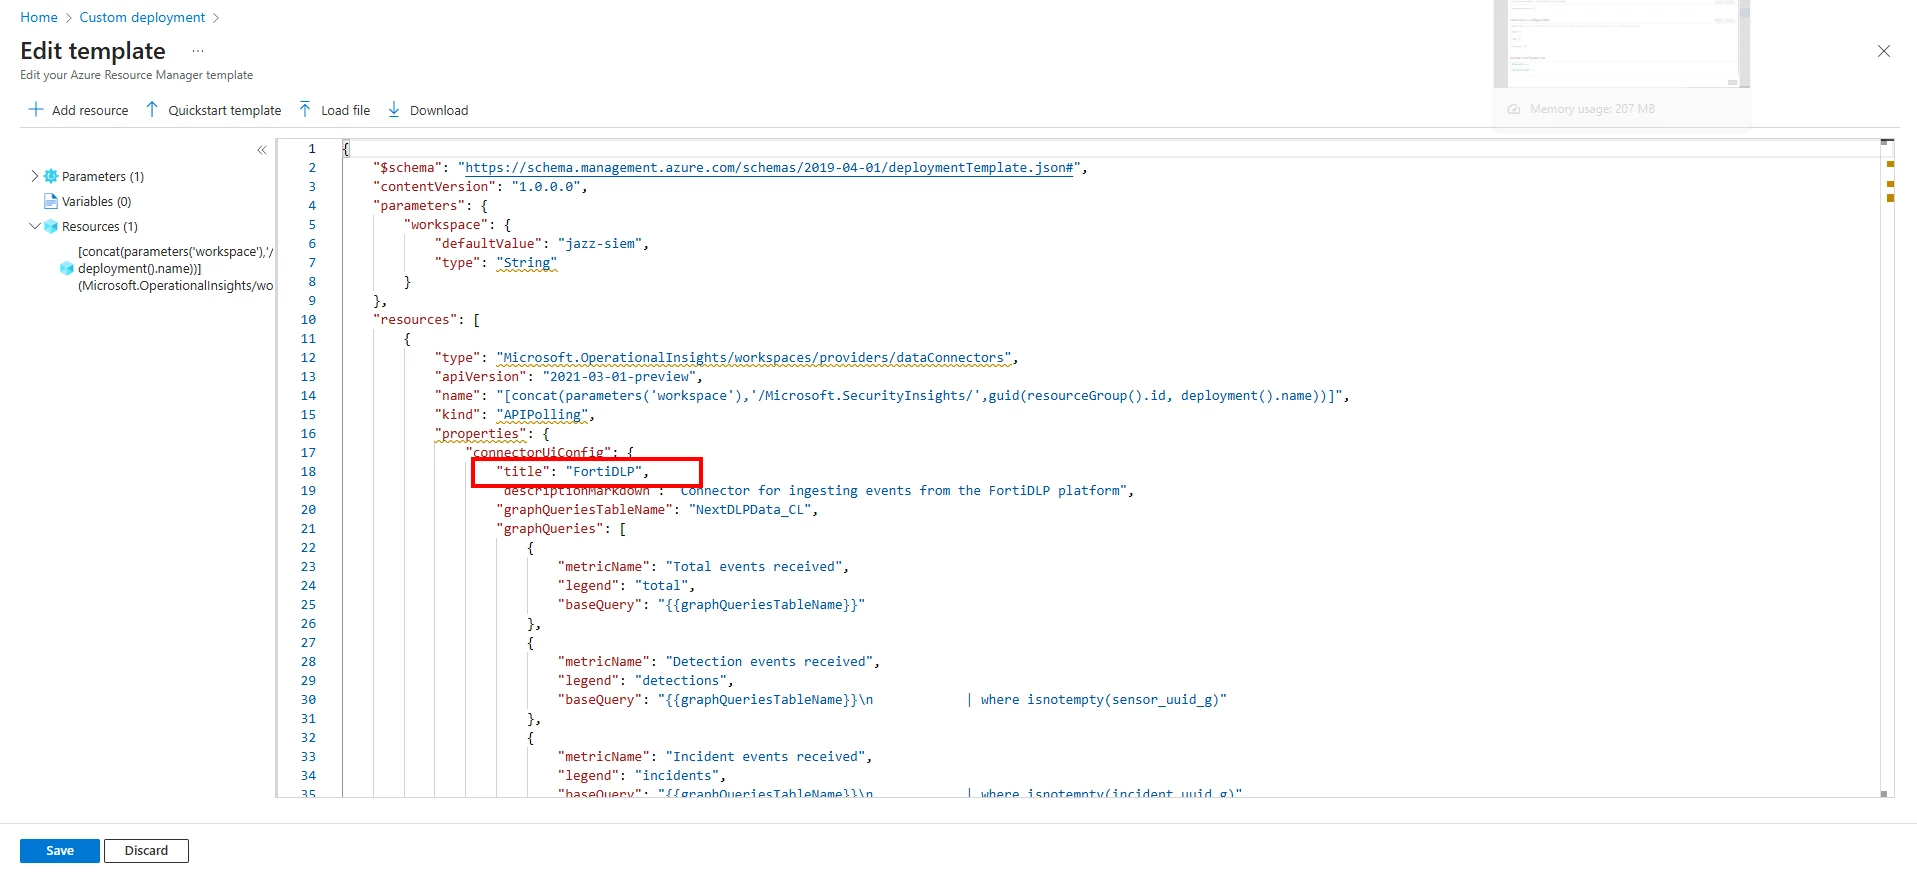The image size is (1917, 876).
Task: Click the Download label
Action: point(439,110)
